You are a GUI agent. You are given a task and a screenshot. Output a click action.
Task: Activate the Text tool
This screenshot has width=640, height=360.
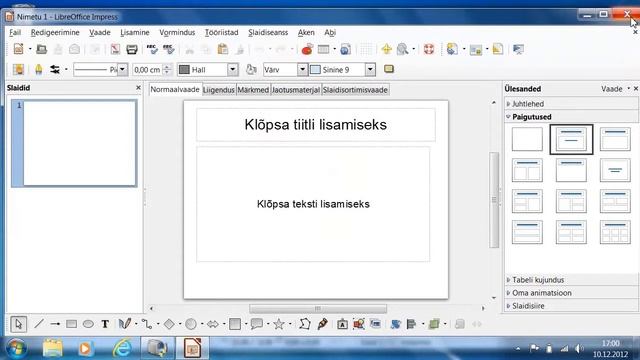pyautogui.click(x=105, y=324)
